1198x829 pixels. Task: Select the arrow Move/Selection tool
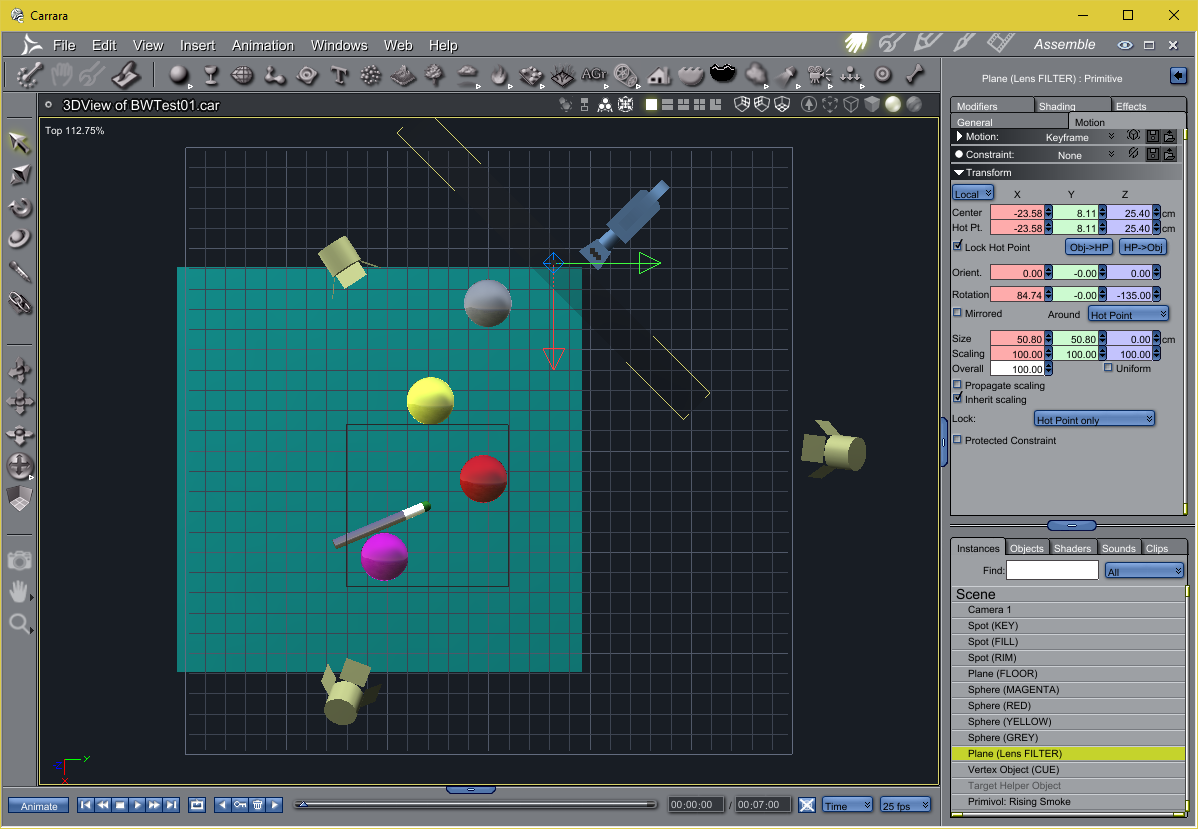click(x=20, y=144)
